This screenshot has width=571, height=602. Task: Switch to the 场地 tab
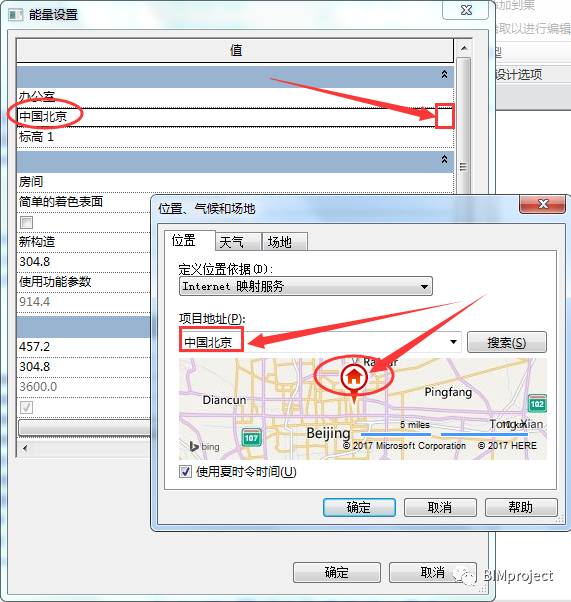[x=284, y=242]
